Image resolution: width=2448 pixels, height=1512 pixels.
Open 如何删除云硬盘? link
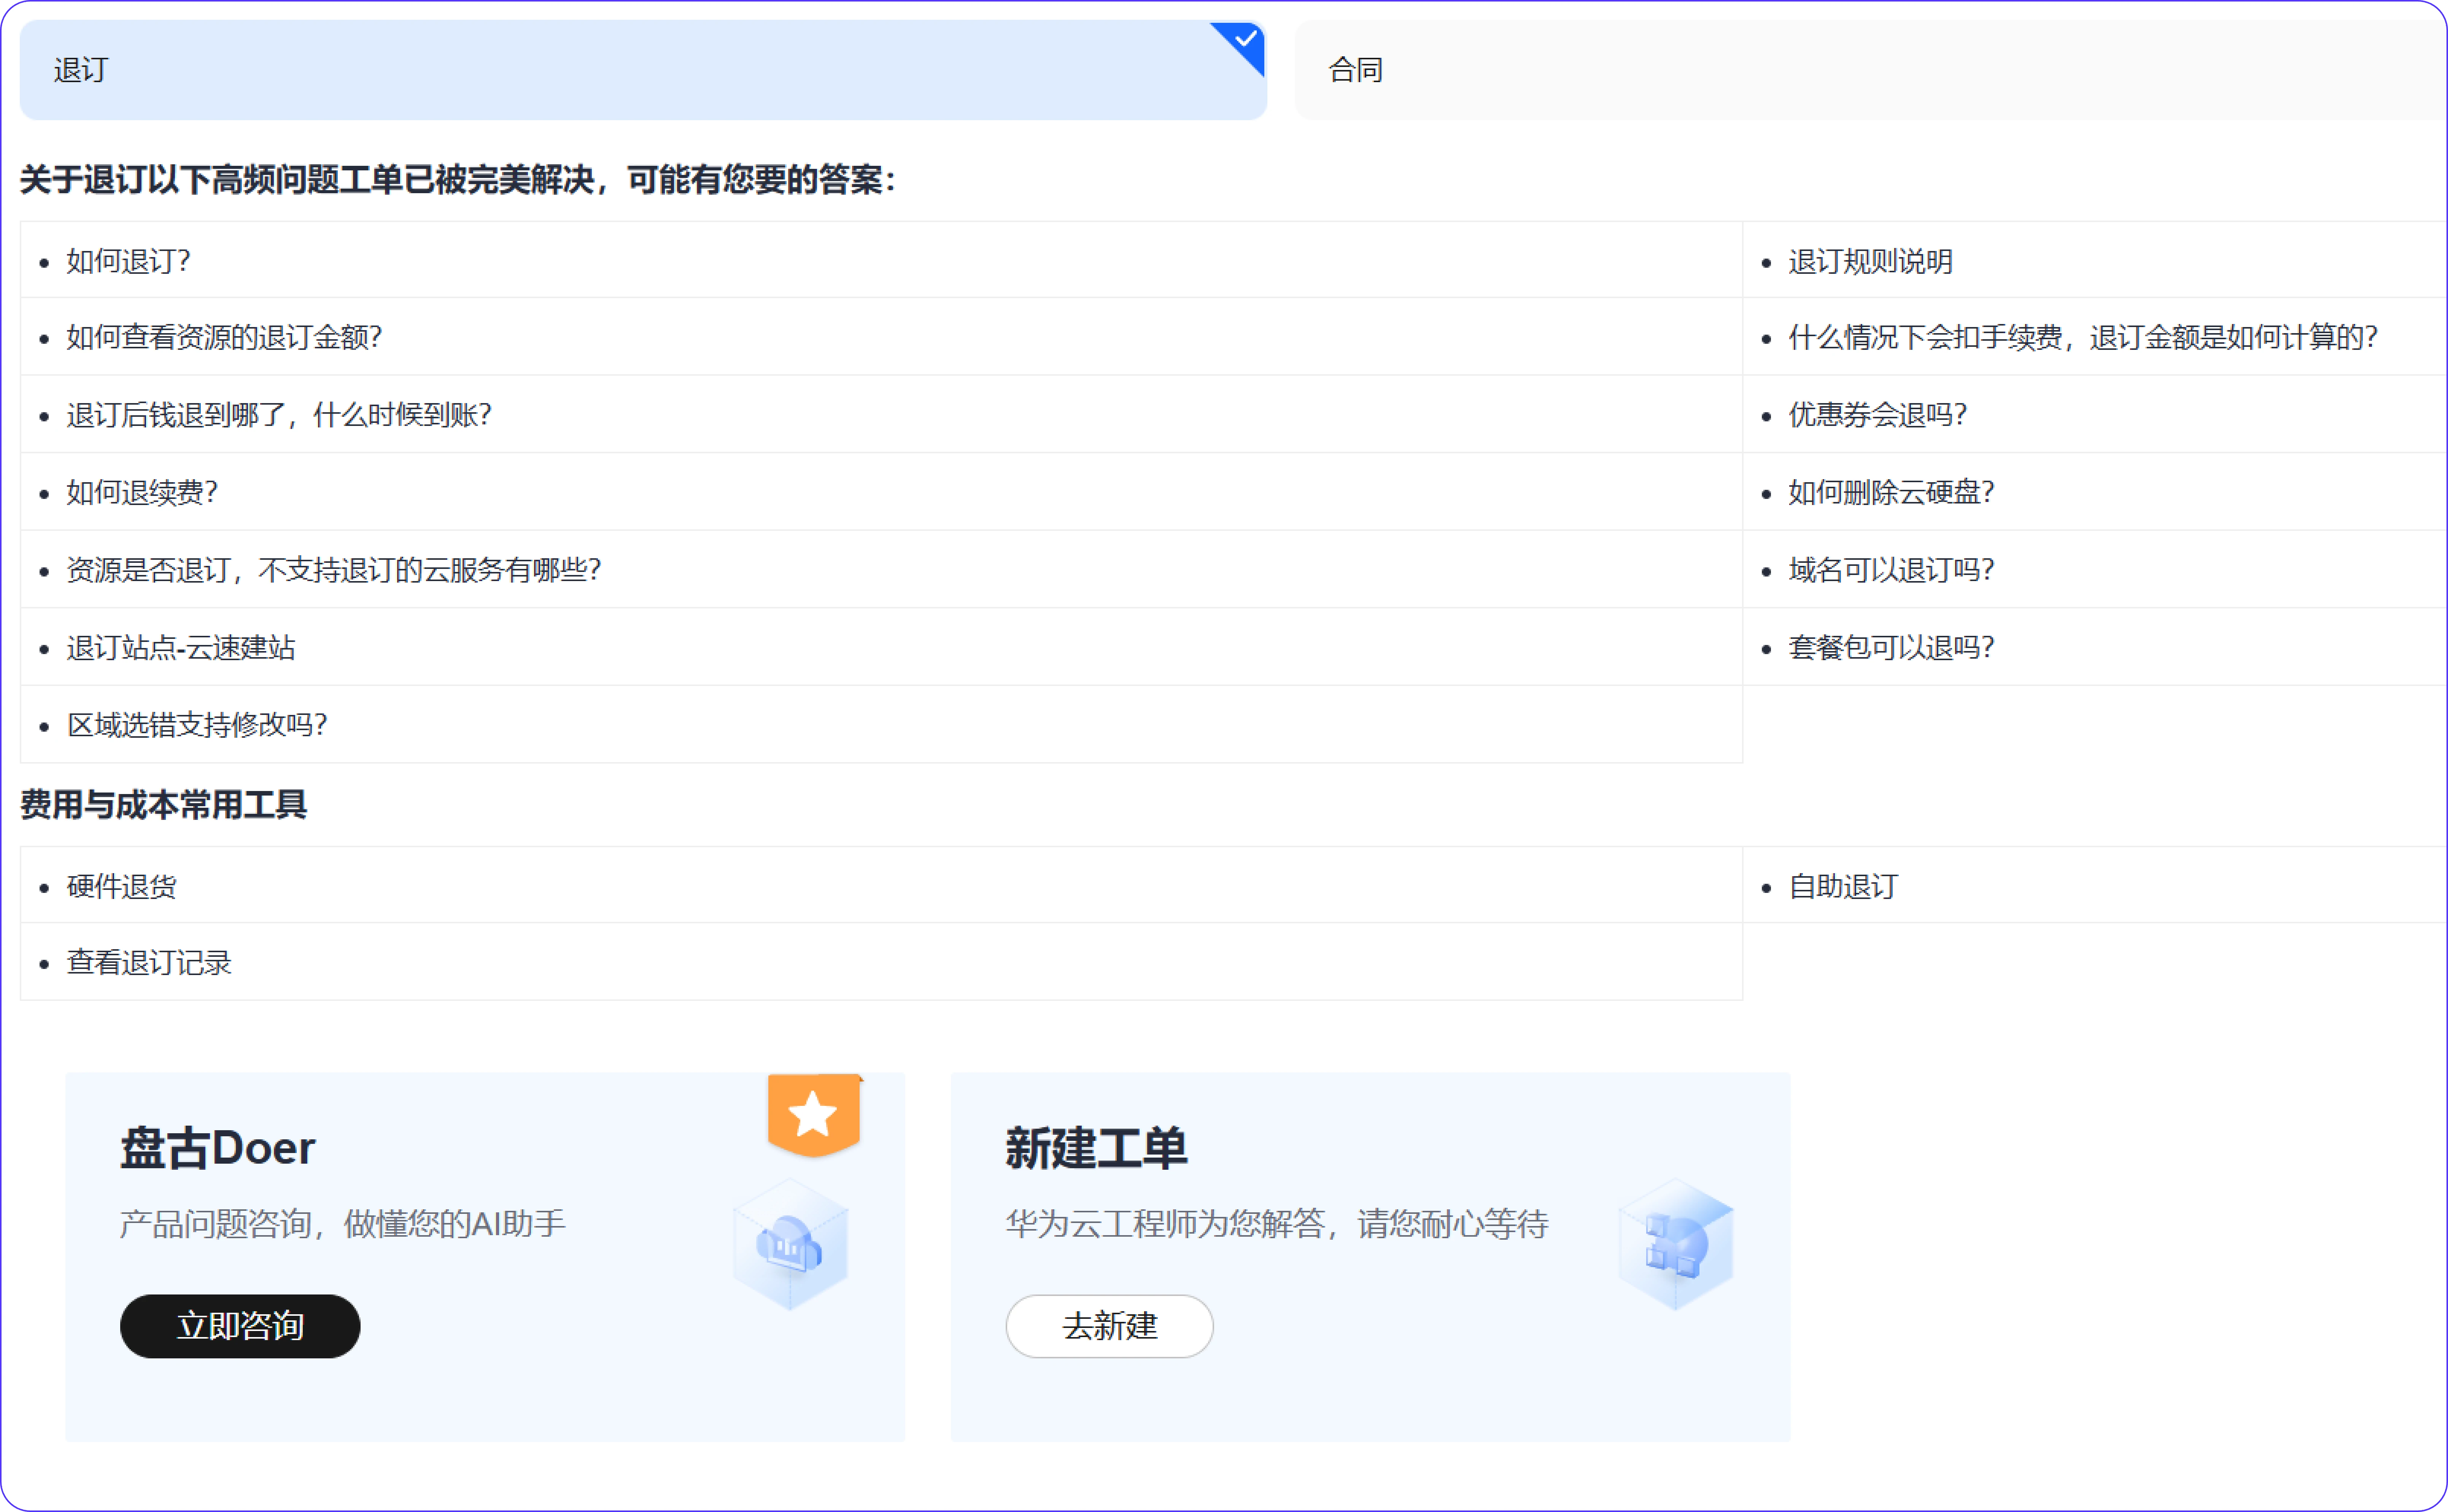point(1891,492)
